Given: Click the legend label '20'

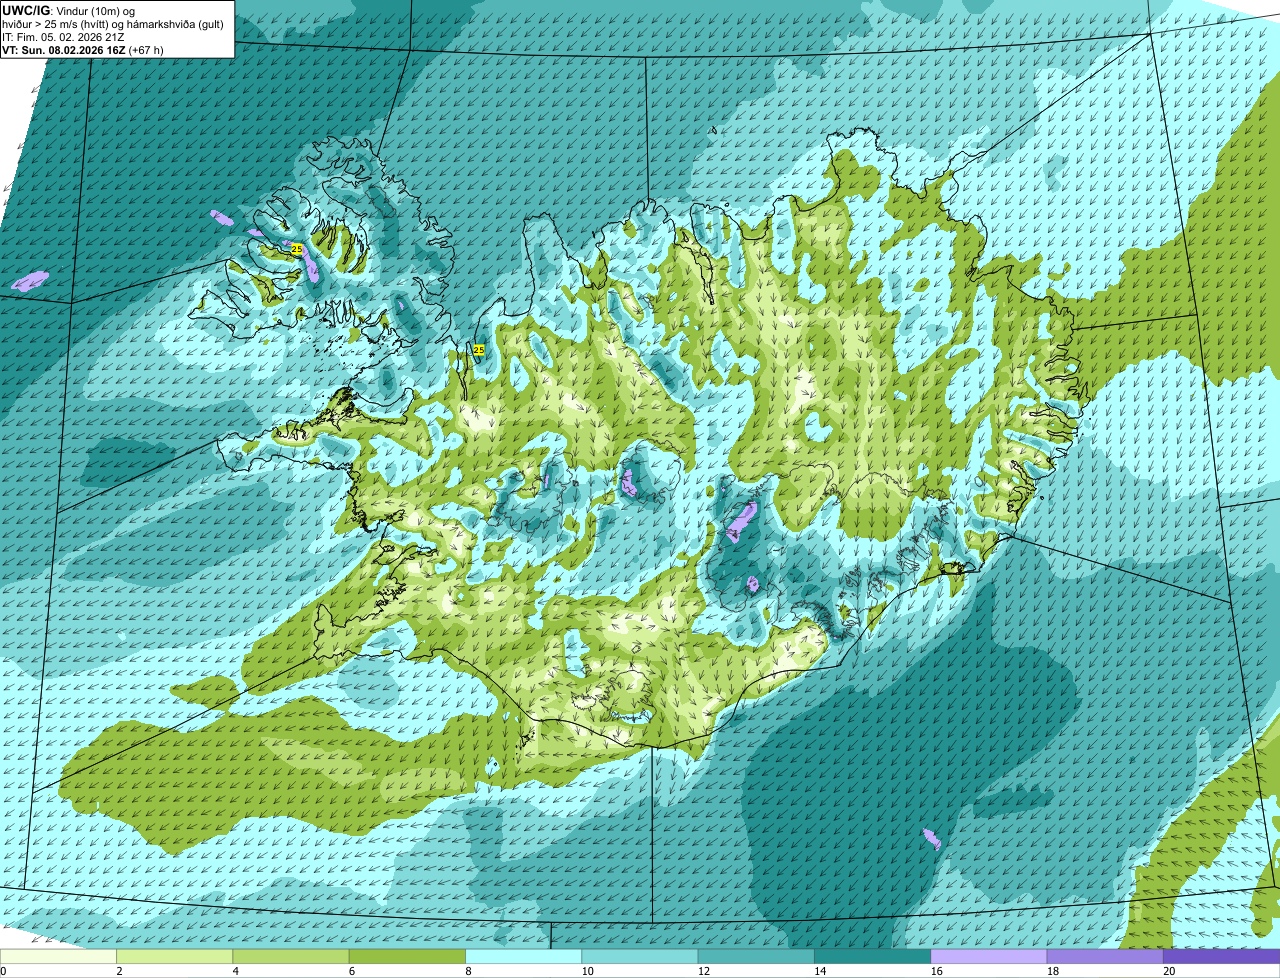Looking at the screenshot, I should point(1169,971).
